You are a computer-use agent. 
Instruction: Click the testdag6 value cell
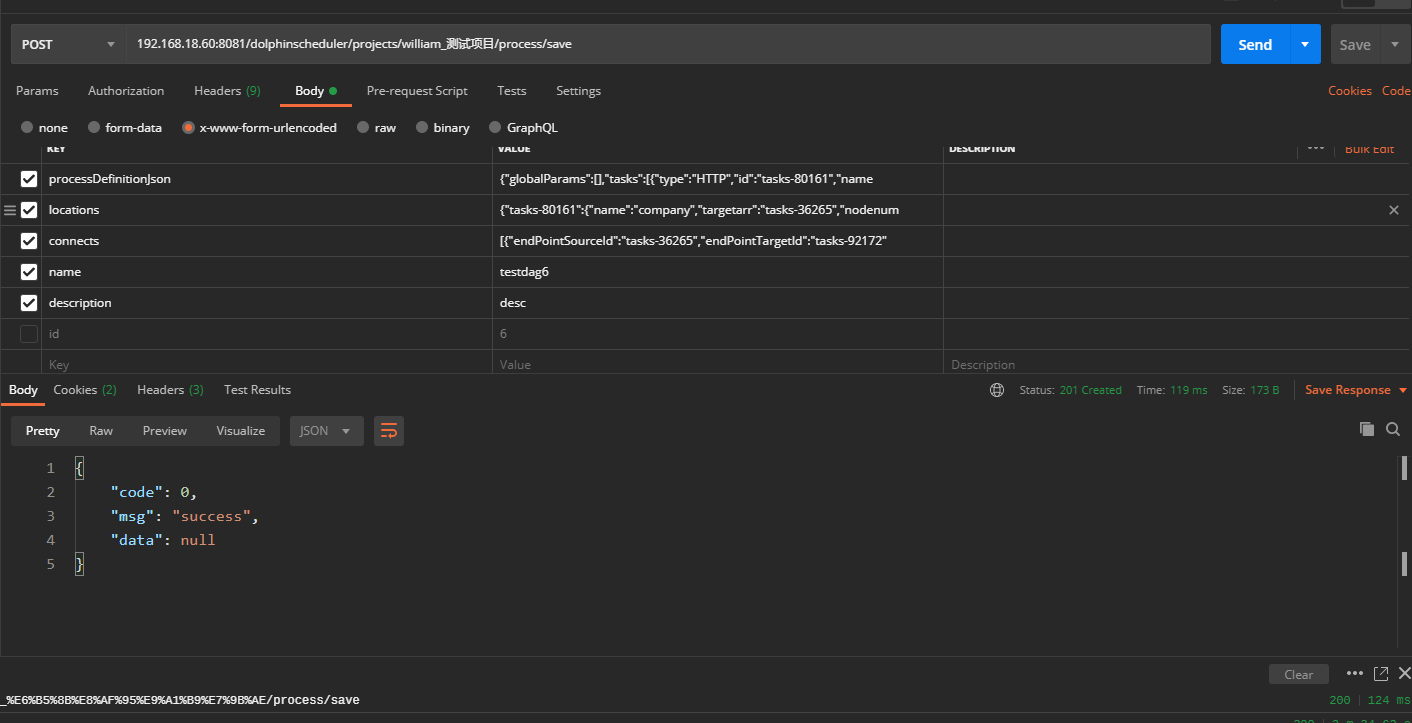coord(718,272)
